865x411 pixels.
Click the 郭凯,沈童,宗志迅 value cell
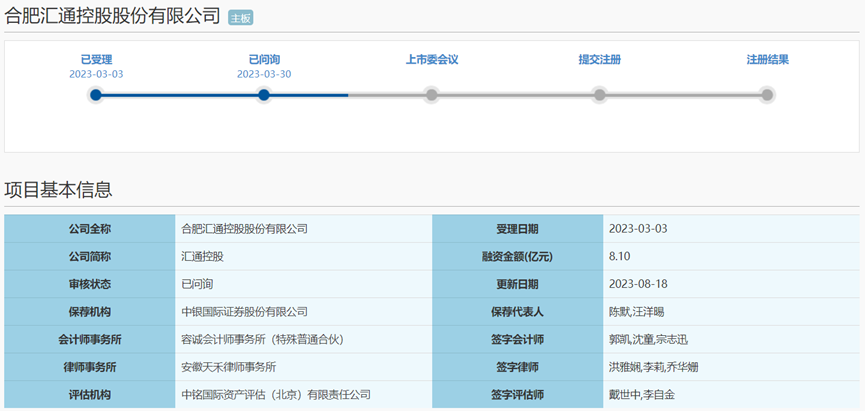(x=732, y=339)
